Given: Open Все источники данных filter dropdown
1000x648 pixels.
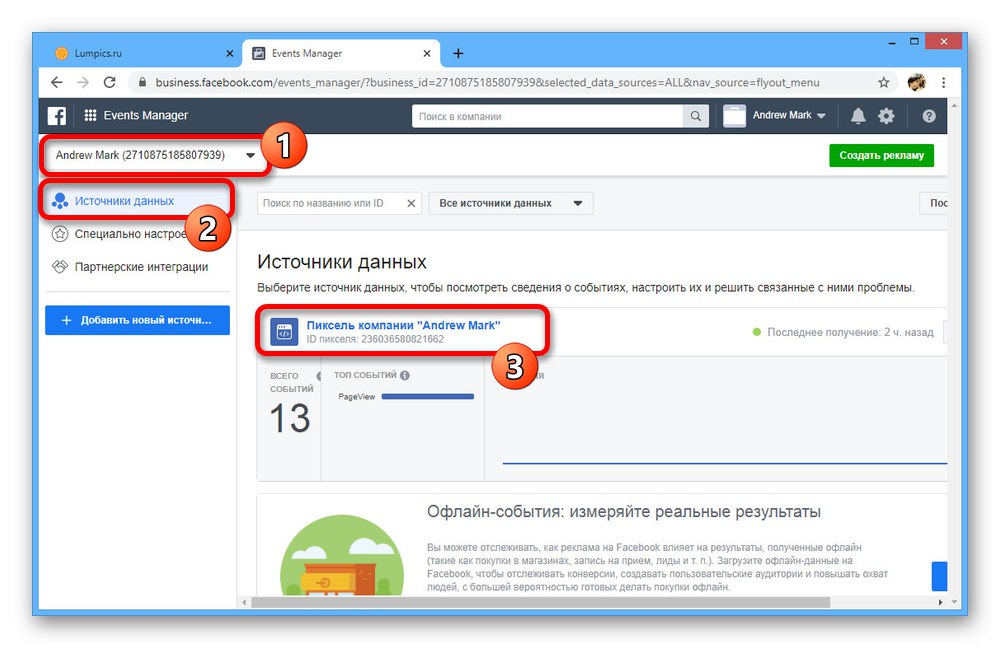Looking at the screenshot, I should [511, 203].
